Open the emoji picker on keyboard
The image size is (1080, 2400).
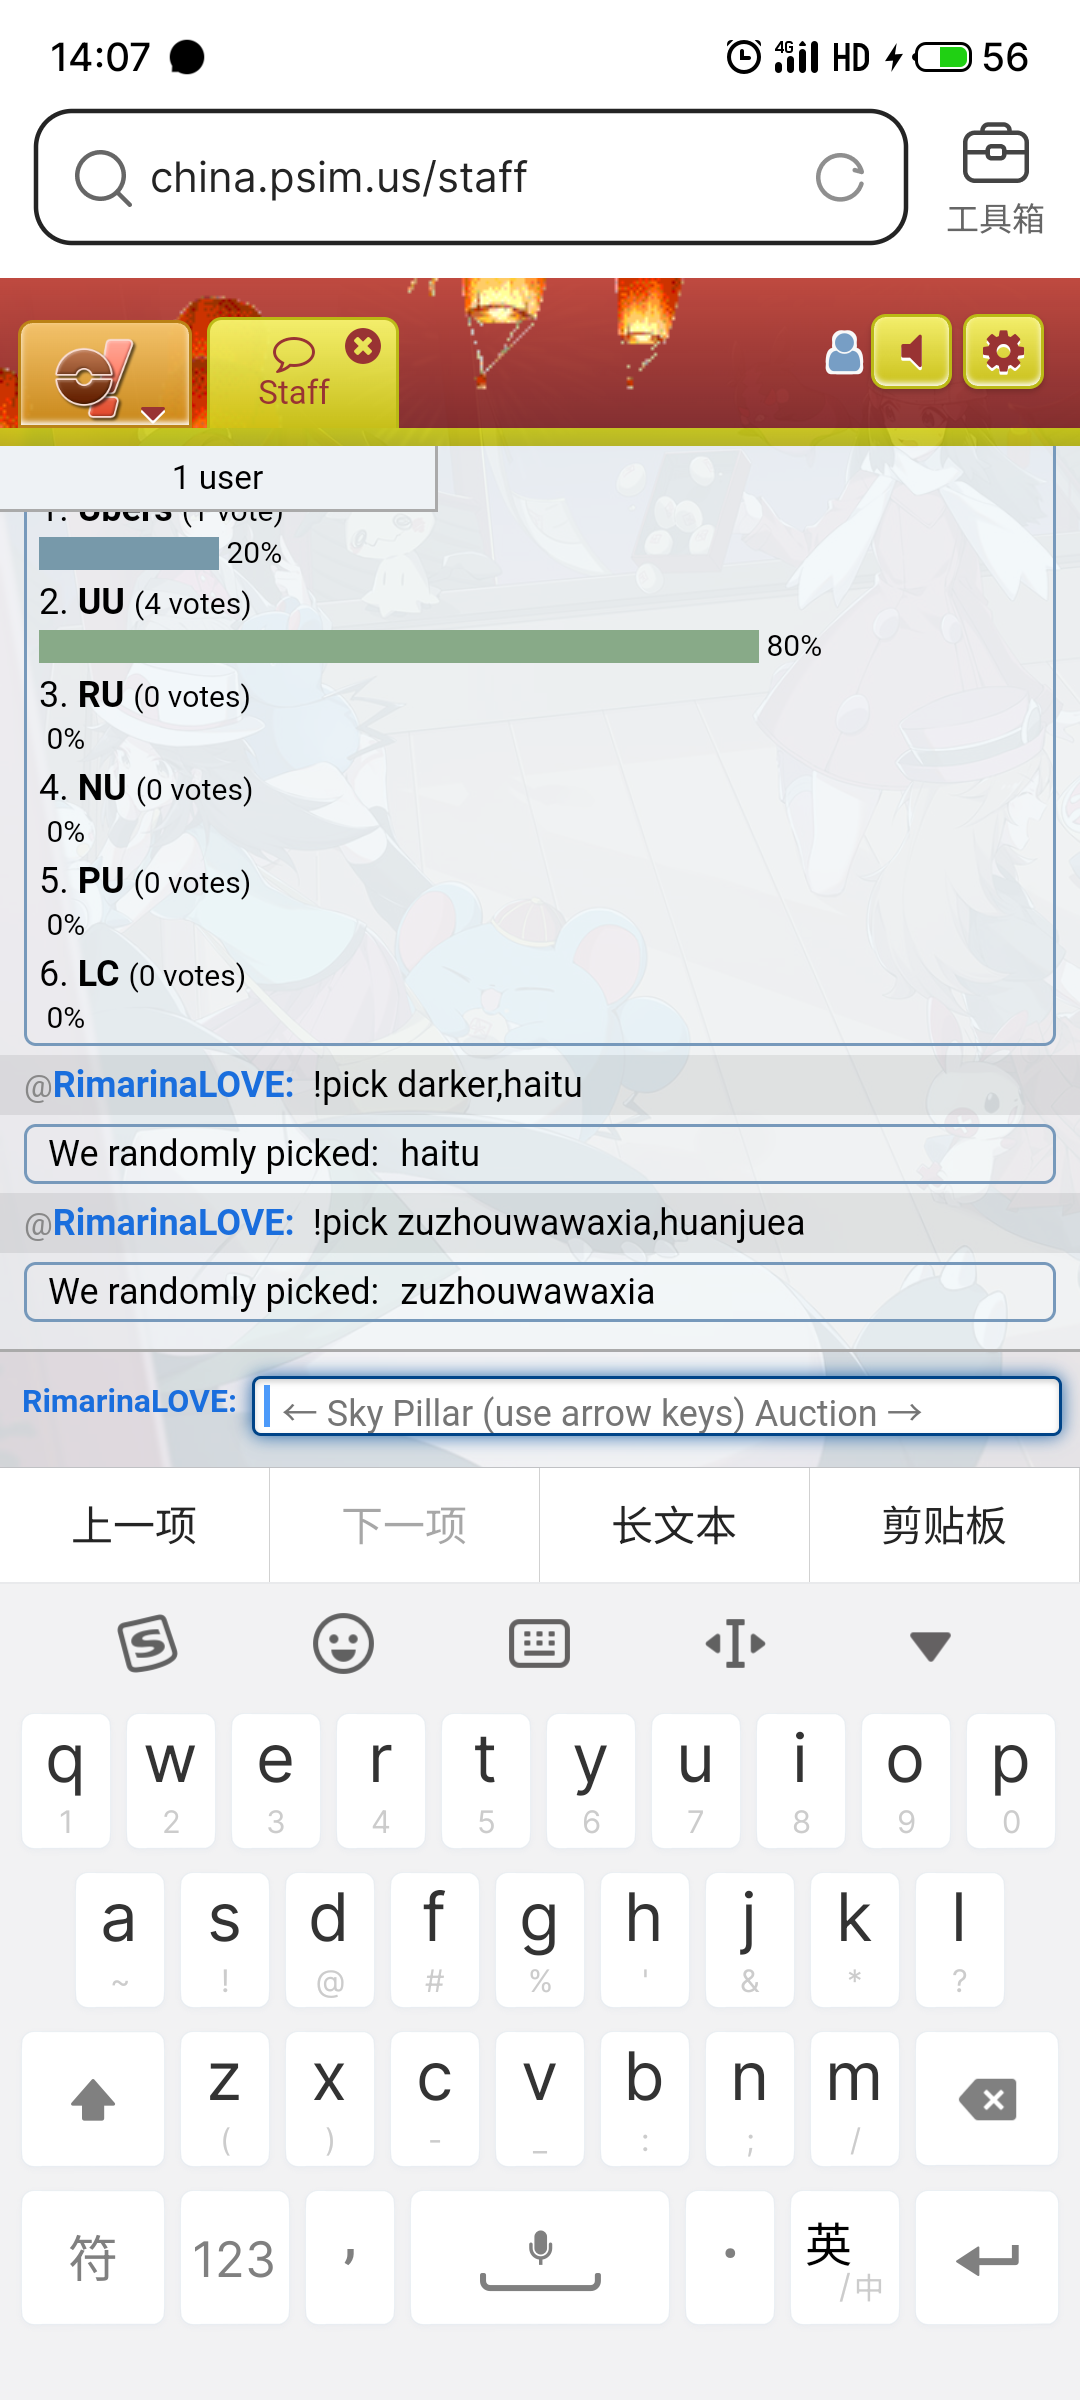[x=343, y=1643]
